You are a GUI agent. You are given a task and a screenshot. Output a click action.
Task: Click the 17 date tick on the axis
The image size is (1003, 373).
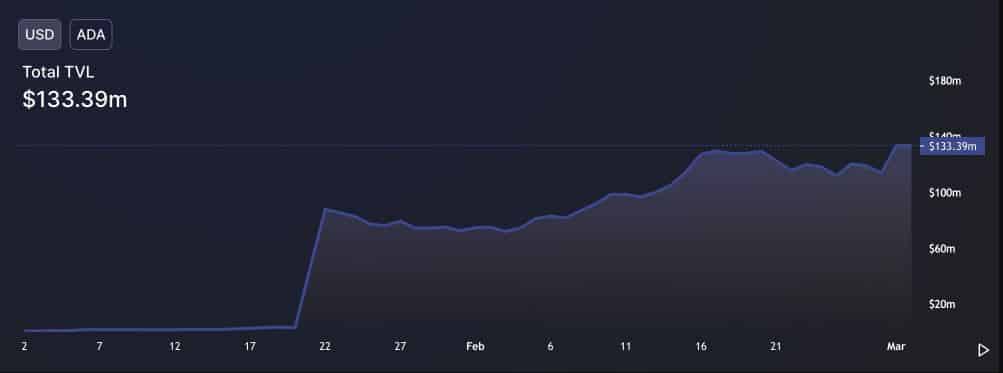[x=249, y=346]
